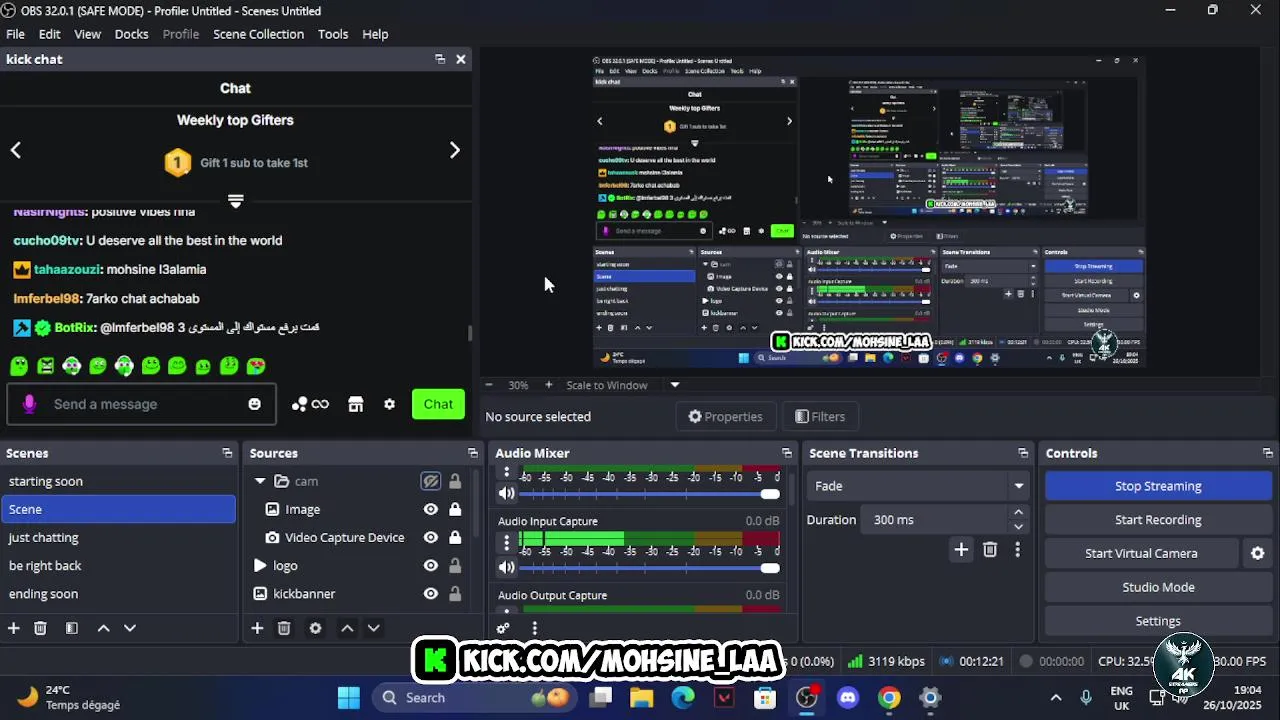Open advanced audio properties
The width and height of the screenshot is (1280, 720).
coord(503,628)
